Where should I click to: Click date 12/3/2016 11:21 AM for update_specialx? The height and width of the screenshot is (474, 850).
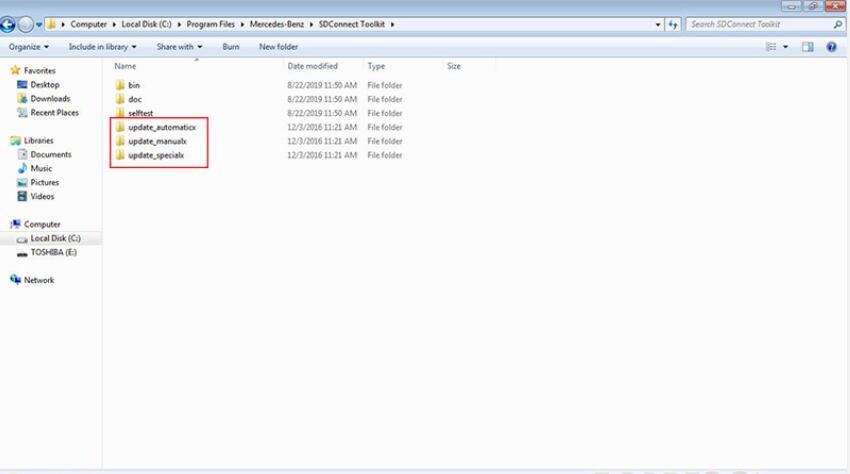322,156
